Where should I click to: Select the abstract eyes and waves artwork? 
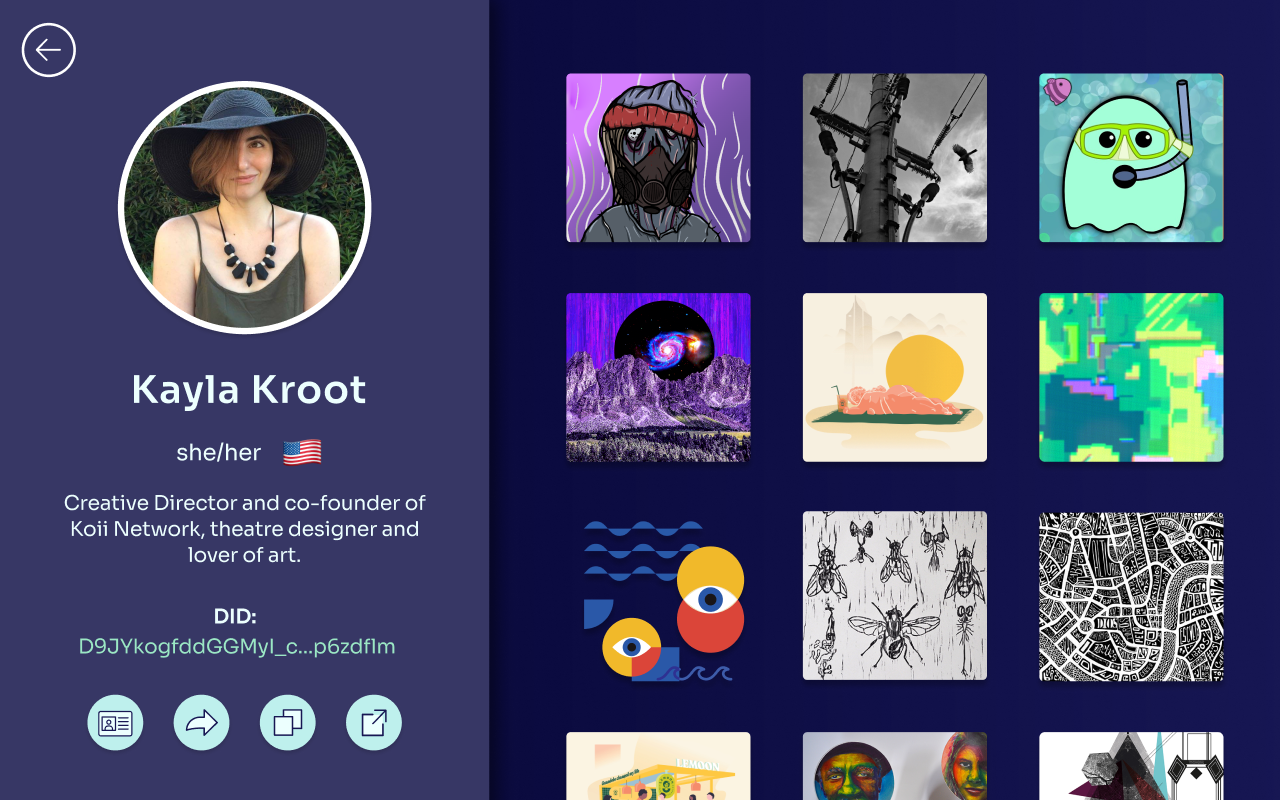(658, 596)
